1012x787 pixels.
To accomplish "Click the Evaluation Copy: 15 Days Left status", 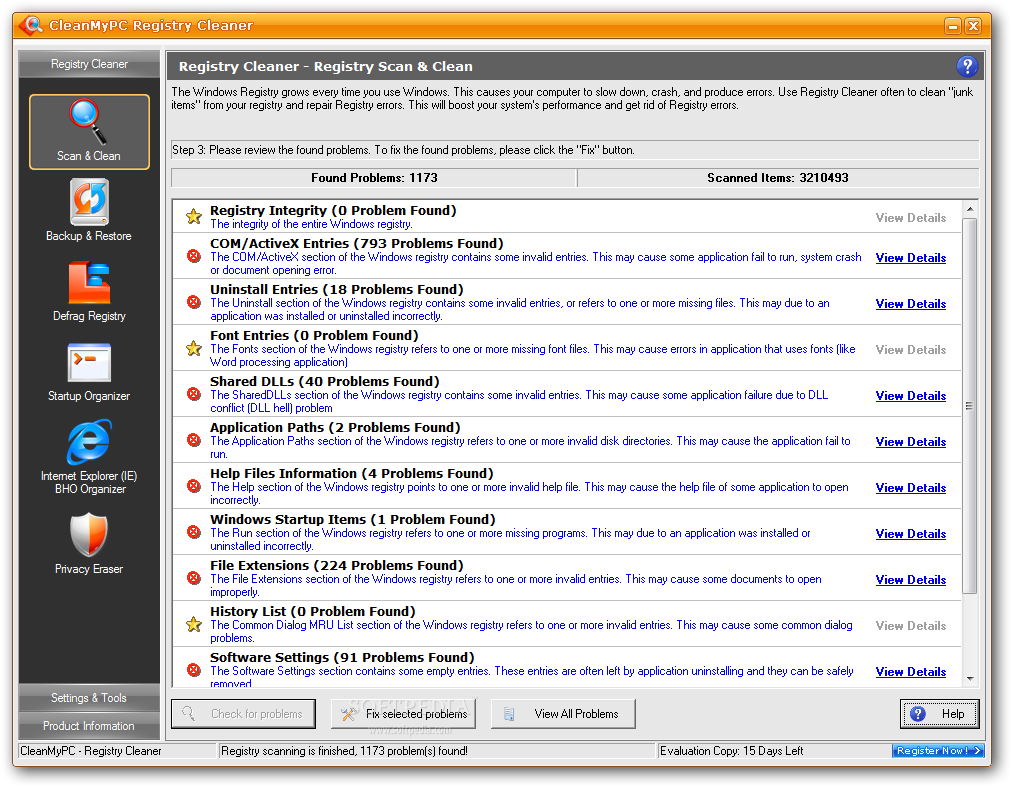I will click(x=731, y=751).
